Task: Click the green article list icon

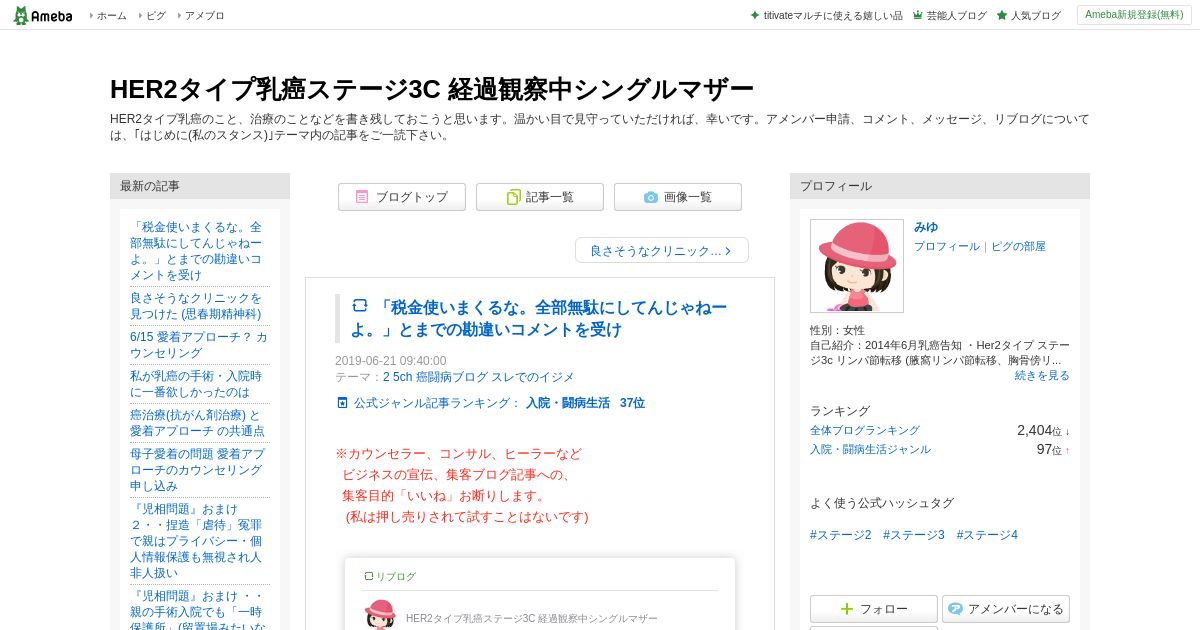Action: 513,197
